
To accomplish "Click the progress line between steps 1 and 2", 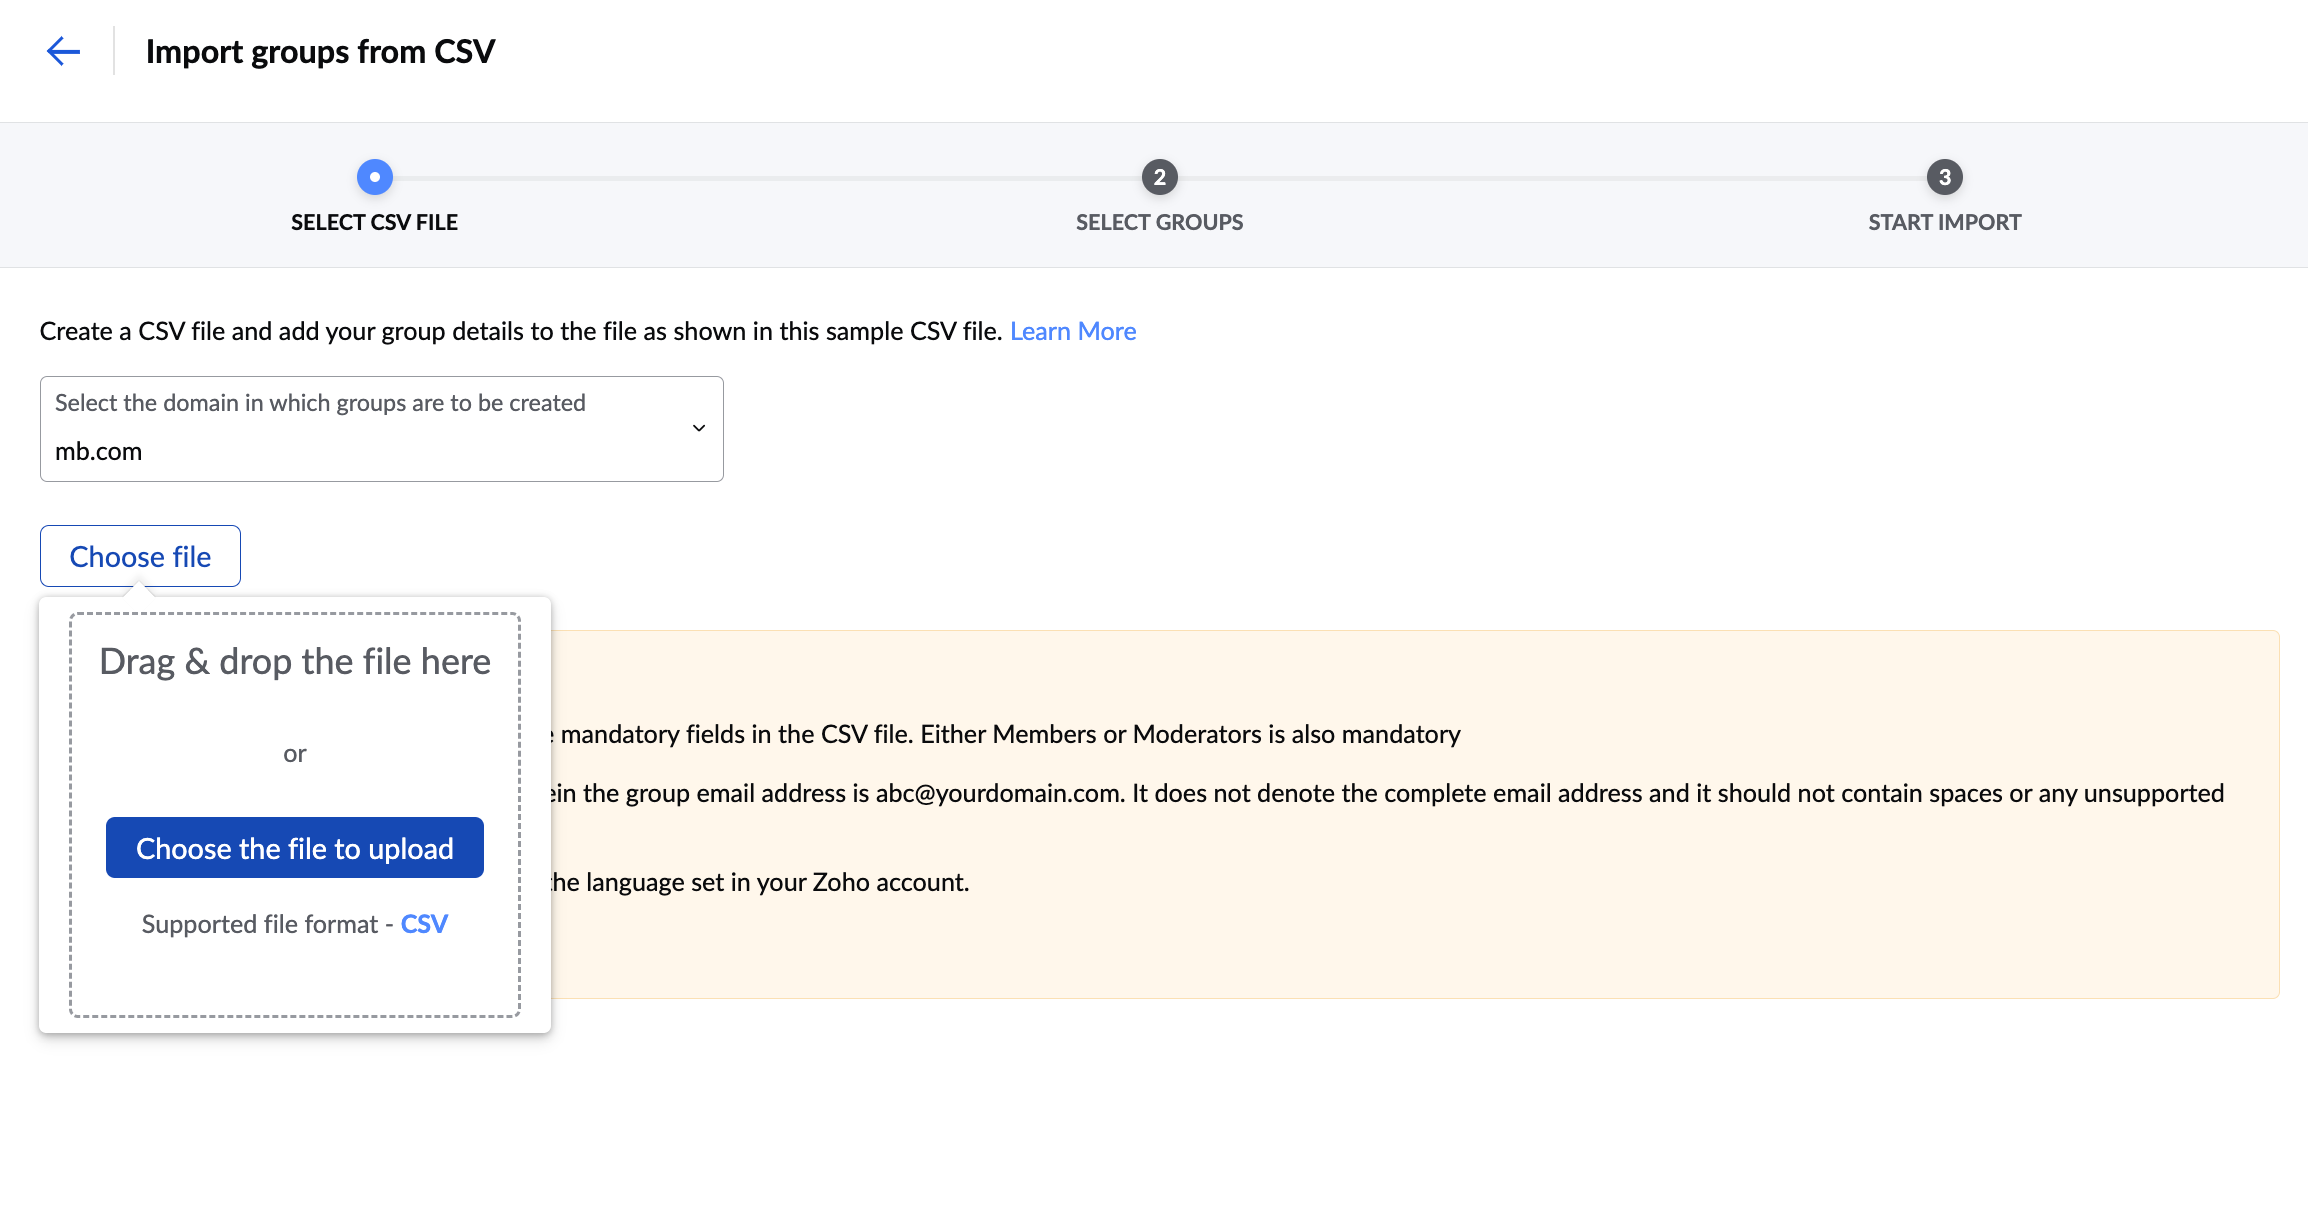I will point(767,178).
